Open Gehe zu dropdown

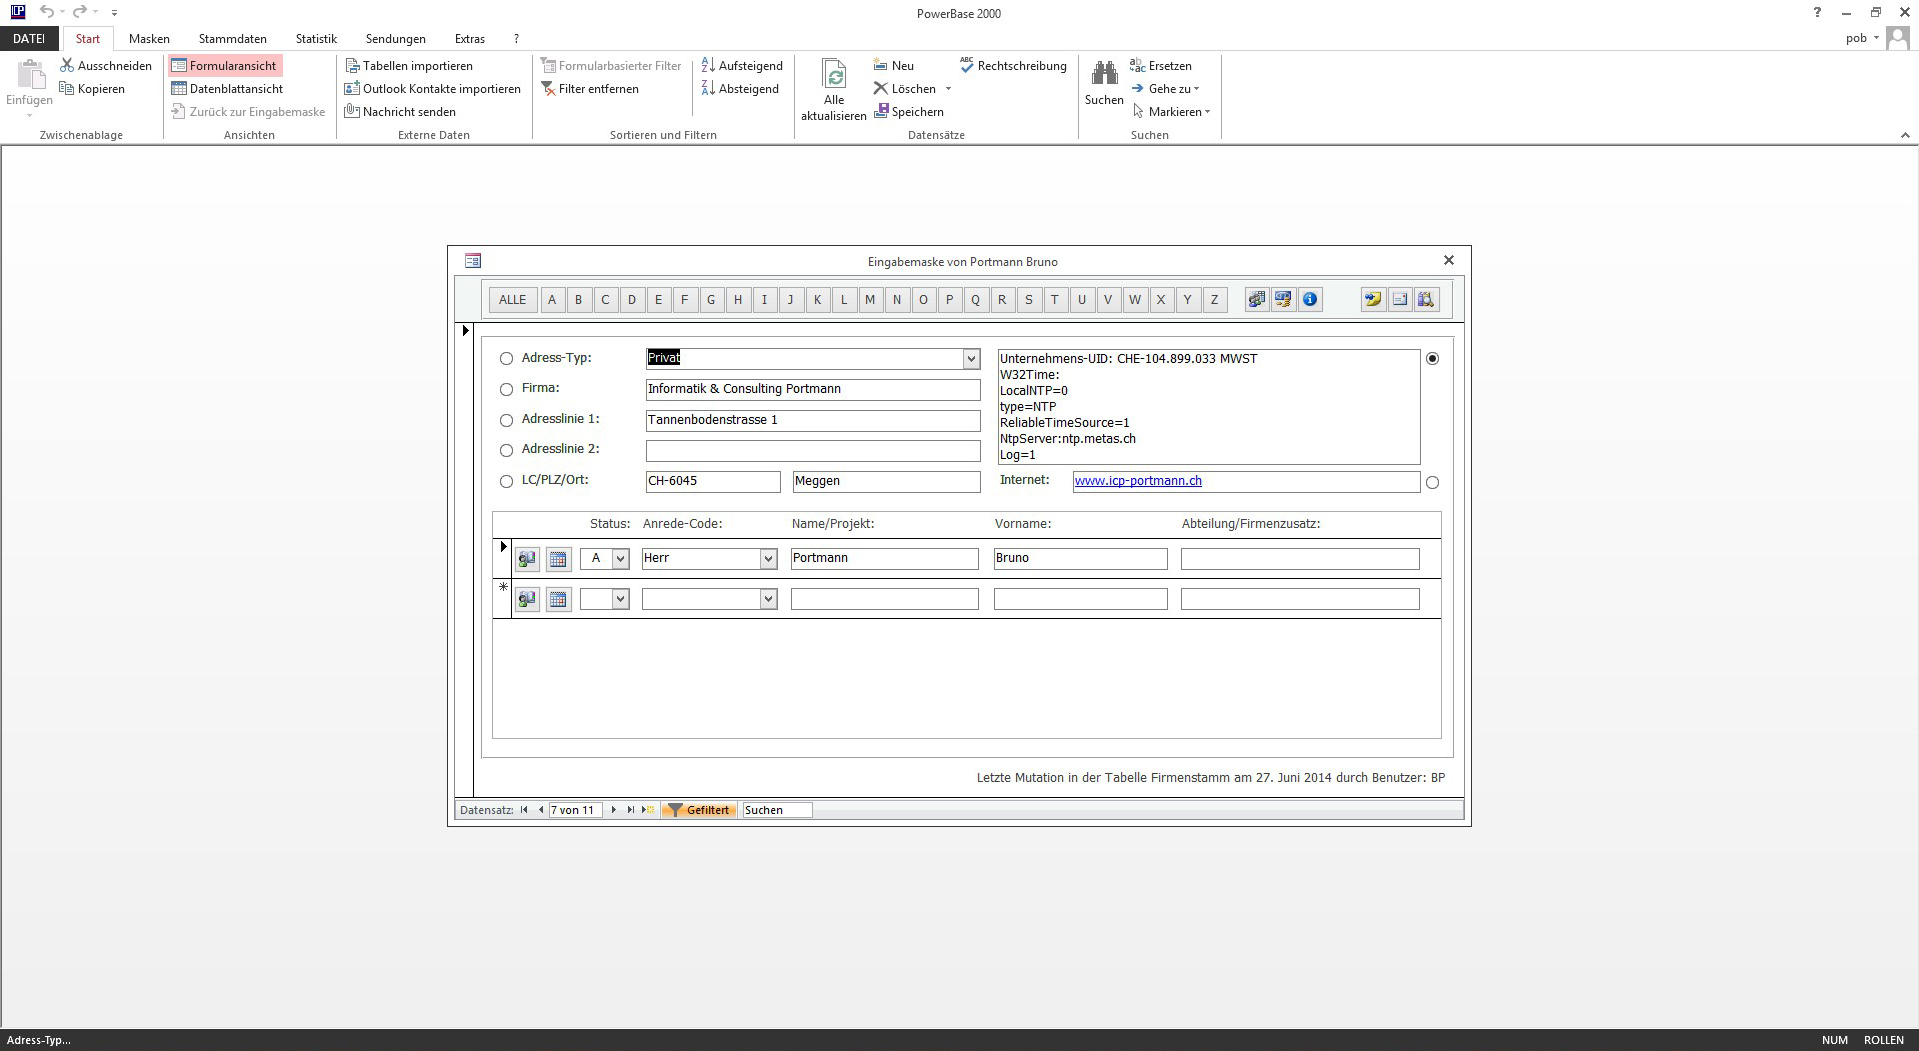click(1166, 89)
